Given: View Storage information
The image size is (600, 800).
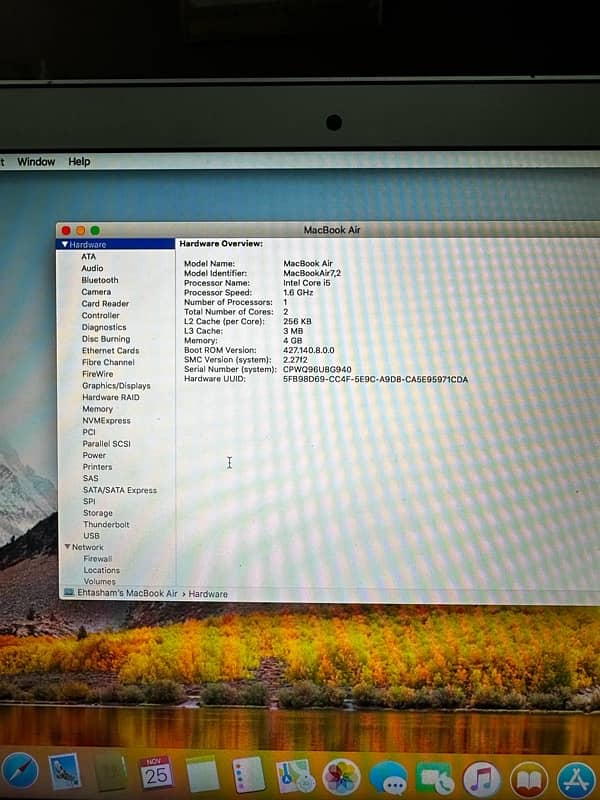Looking at the screenshot, I should [98, 513].
